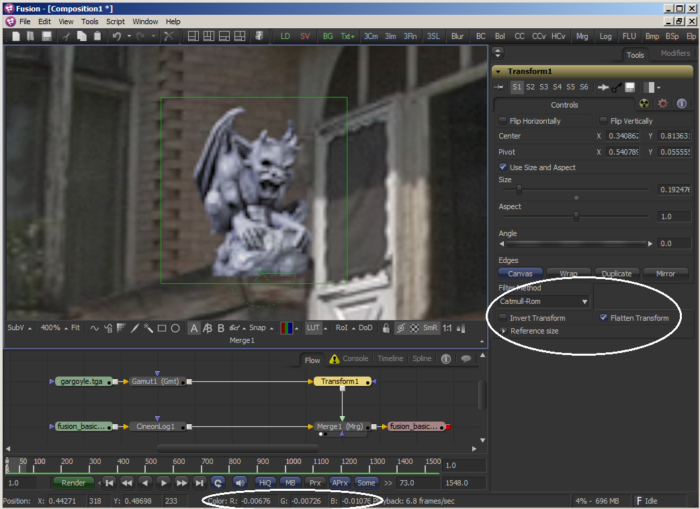Viewport: 700px width, 509px height.
Task: Click the info icon in Transform controls
Action: [x=682, y=104]
